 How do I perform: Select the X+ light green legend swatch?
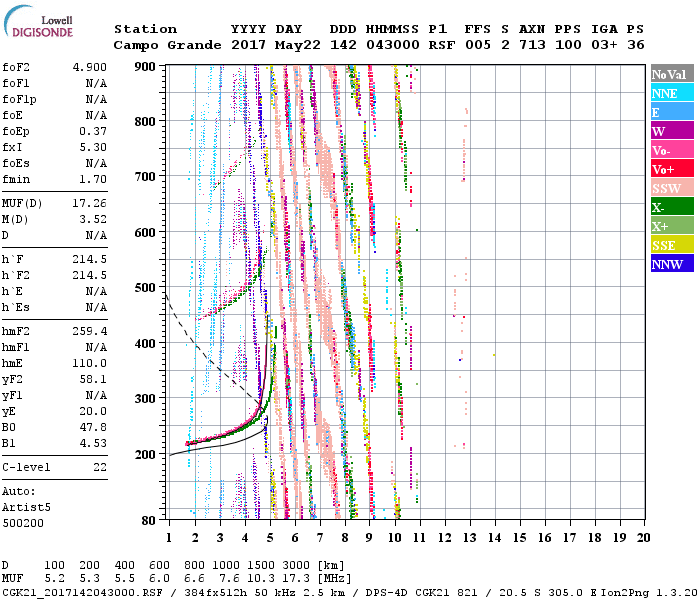pos(672,226)
